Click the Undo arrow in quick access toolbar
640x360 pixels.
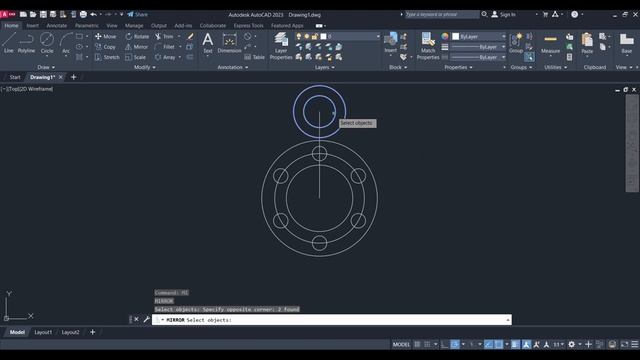tap(93, 14)
